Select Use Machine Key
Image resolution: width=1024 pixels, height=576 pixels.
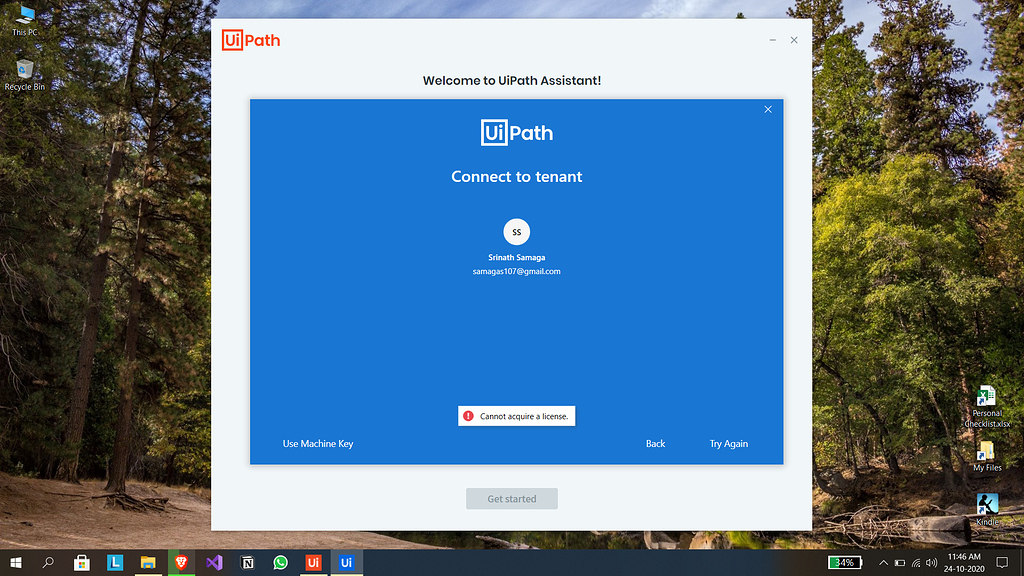pos(317,443)
